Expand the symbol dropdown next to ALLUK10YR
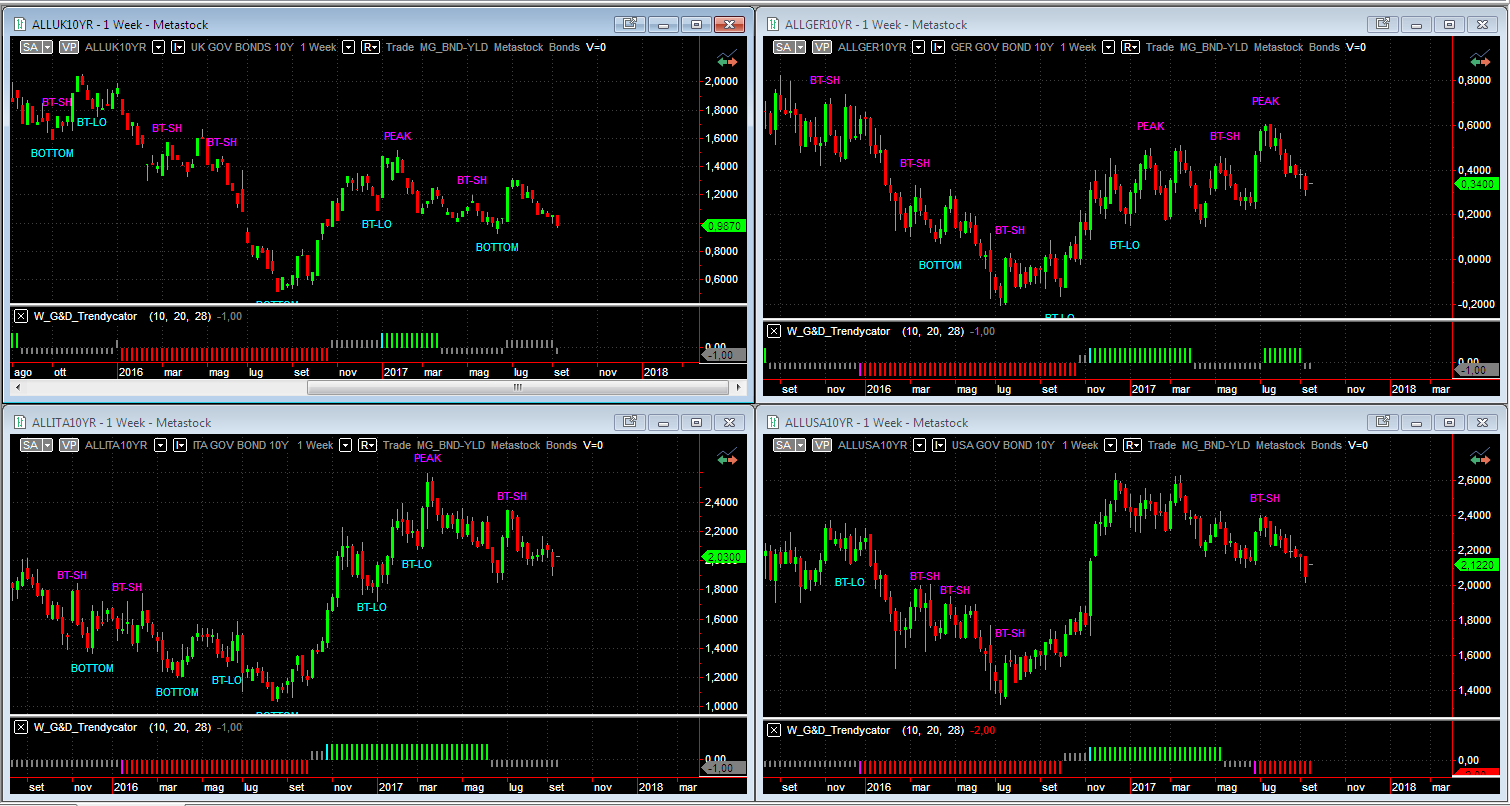1510x806 pixels. coord(159,47)
